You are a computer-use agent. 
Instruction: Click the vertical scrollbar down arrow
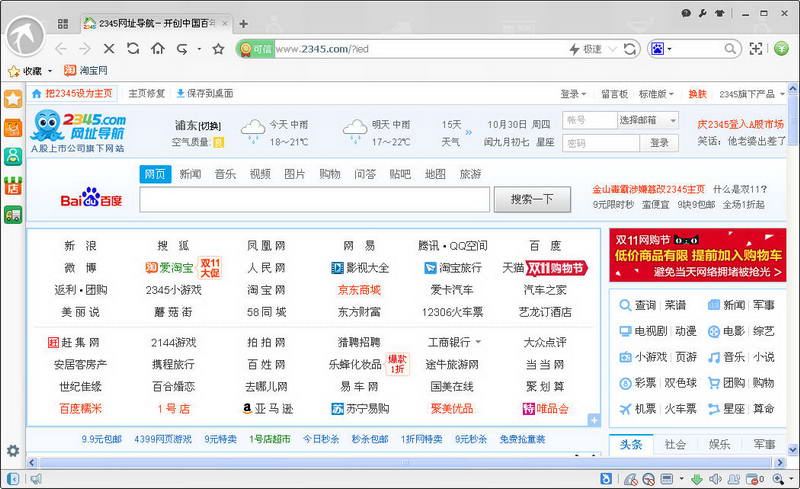click(792, 450)
